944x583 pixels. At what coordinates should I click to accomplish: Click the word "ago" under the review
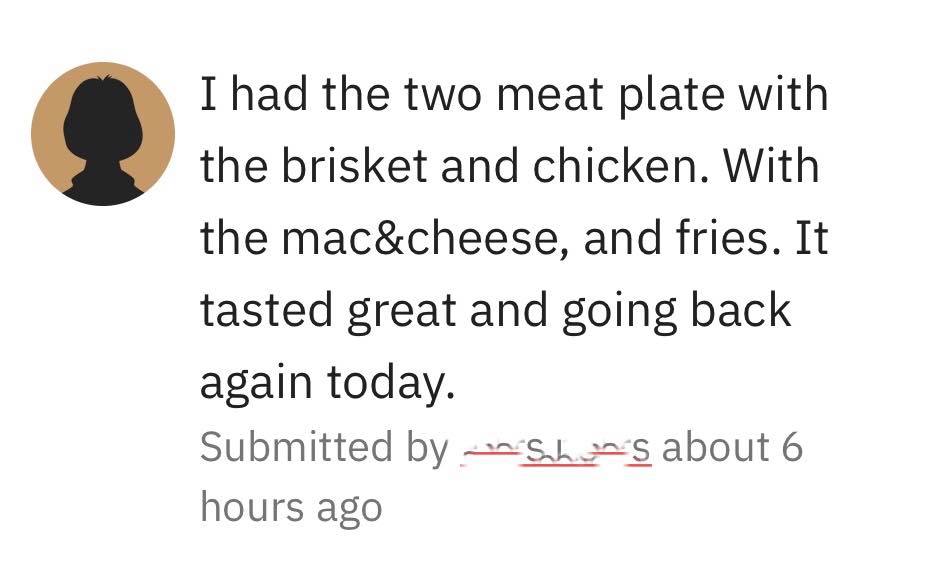pyautogui.click(x=350, y=509)
